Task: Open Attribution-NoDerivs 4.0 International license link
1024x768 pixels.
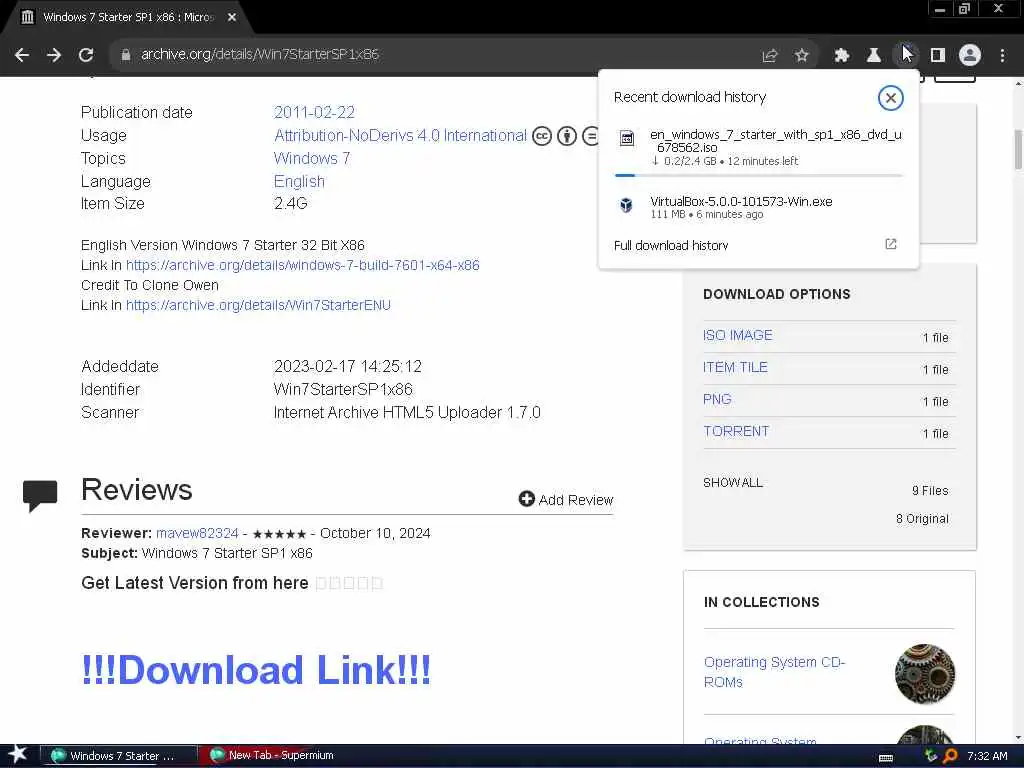Action: click(x=400, y=136)
